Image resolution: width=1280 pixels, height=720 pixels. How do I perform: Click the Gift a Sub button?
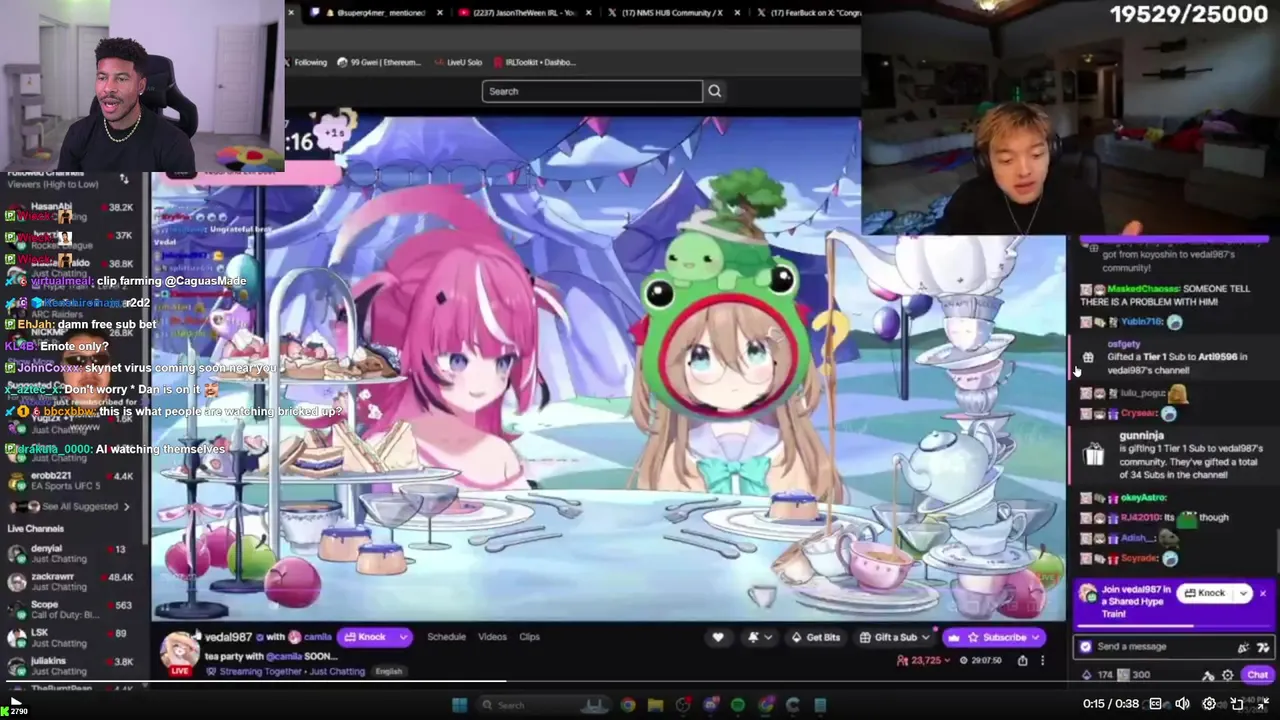coord(895,637)
